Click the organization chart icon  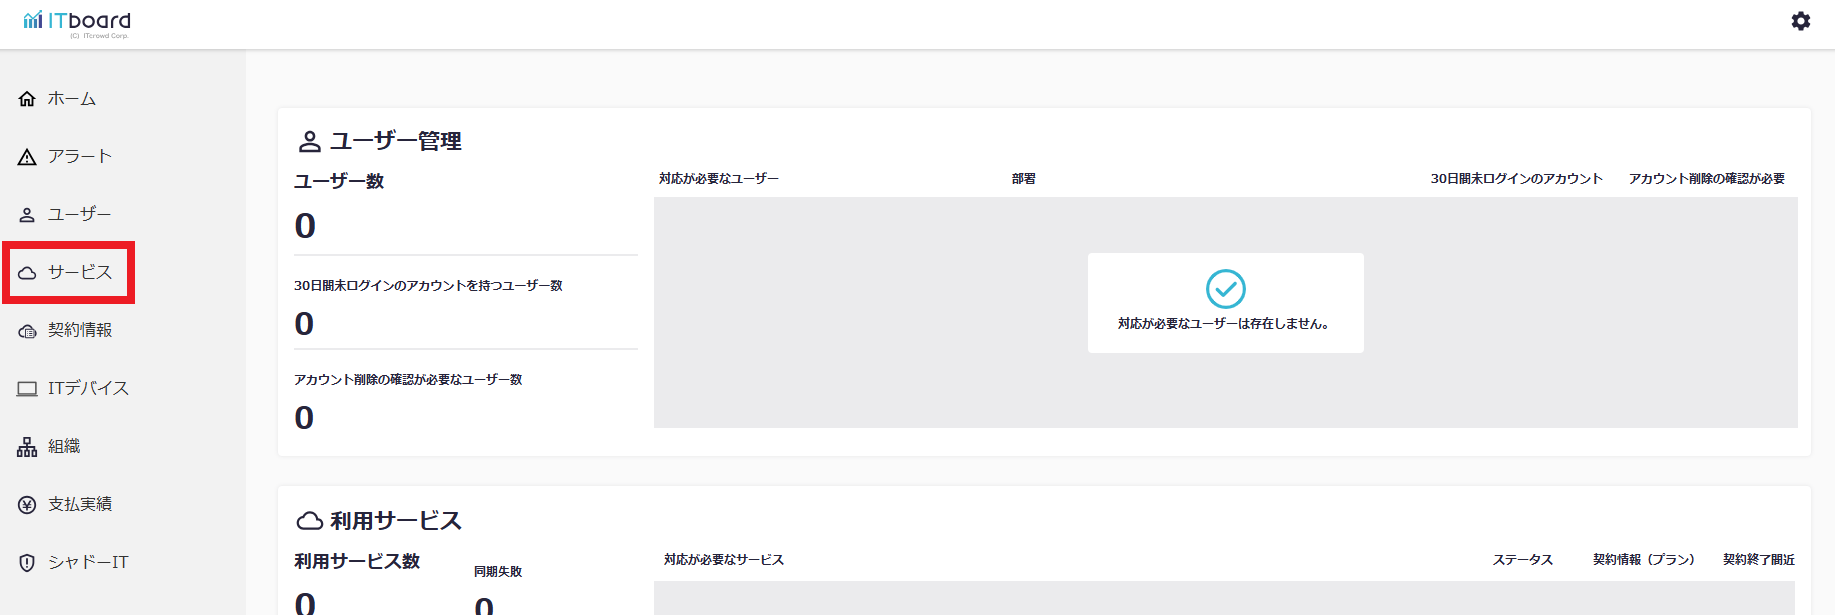click(x=27, y=447)
